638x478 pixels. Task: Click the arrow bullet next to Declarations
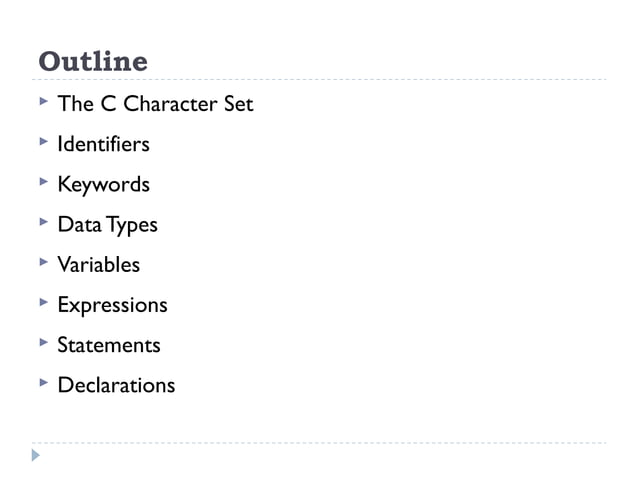click(x=44, y=383)
